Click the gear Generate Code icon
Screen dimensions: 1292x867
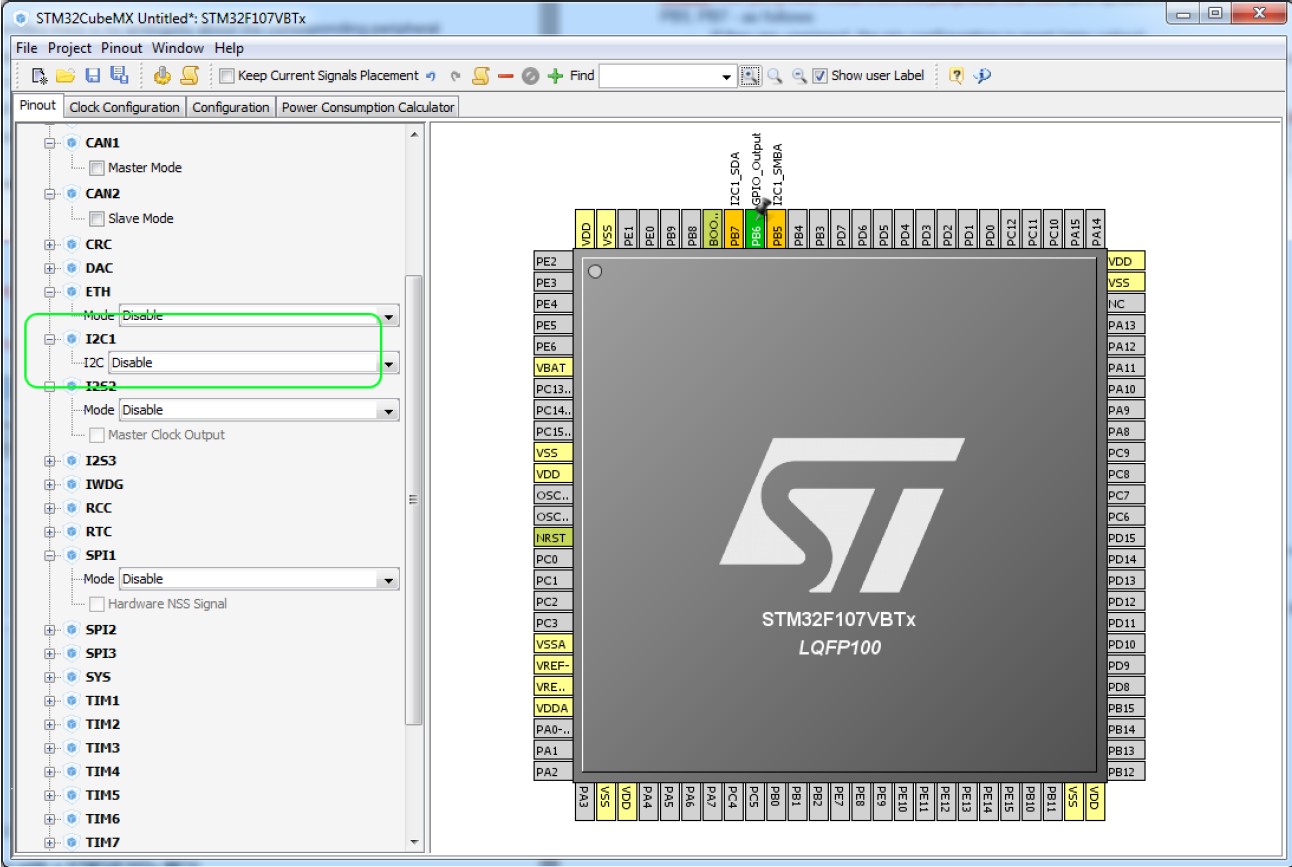click(x=162, y=76)
